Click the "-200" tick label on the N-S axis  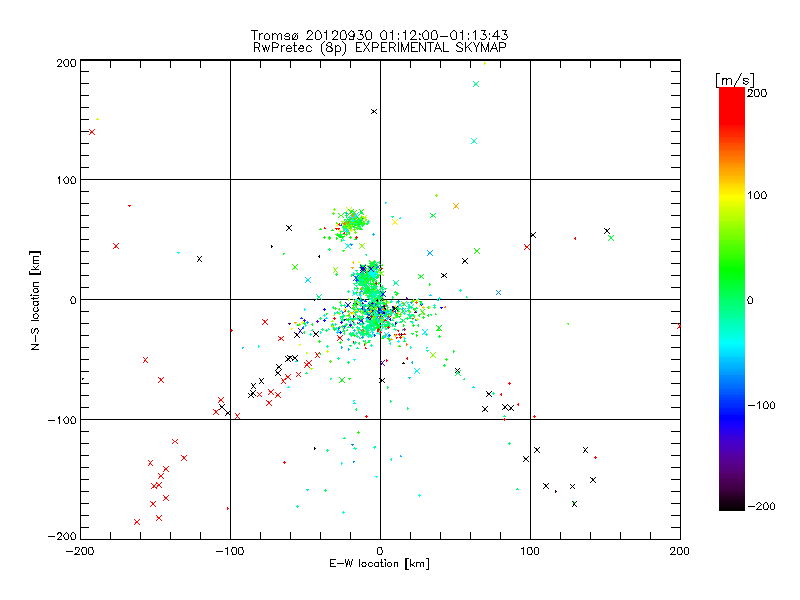(62, 536)
